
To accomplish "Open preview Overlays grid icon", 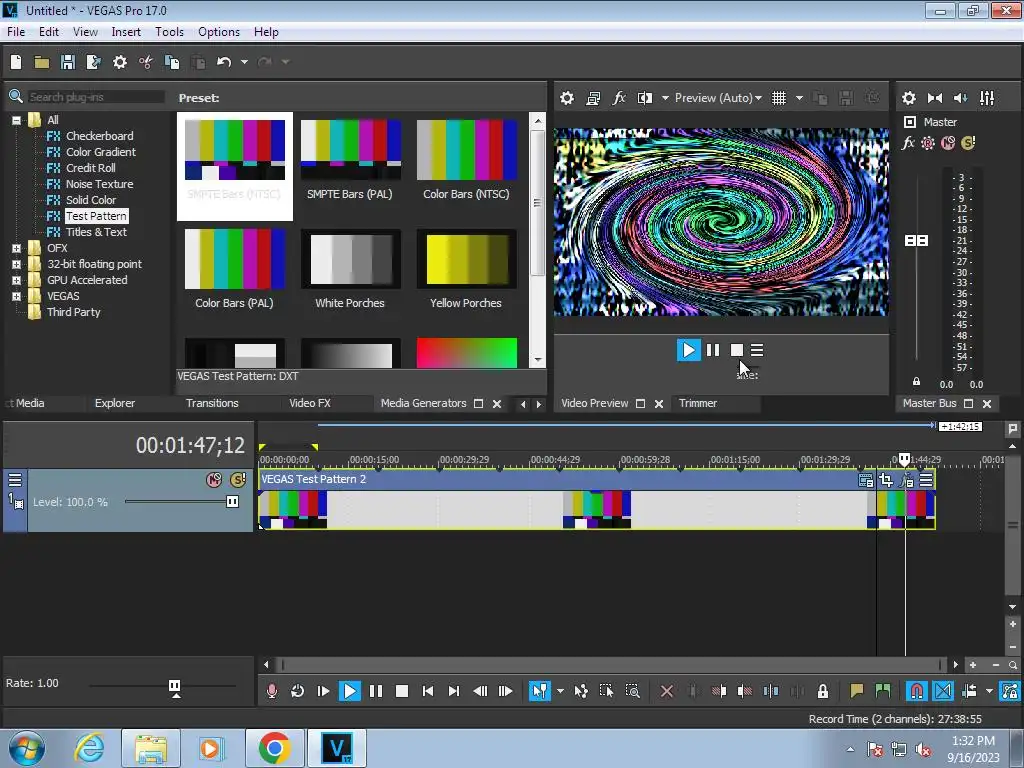I will 778,98.
